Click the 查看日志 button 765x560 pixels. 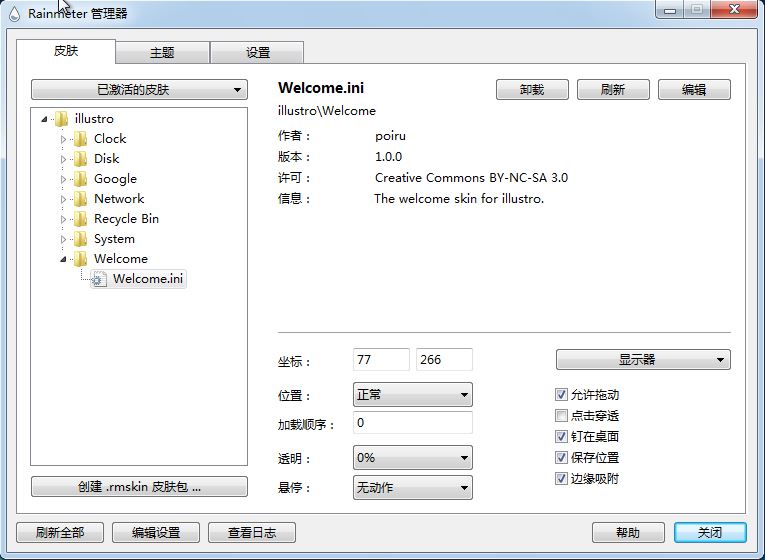pos(252,533)
